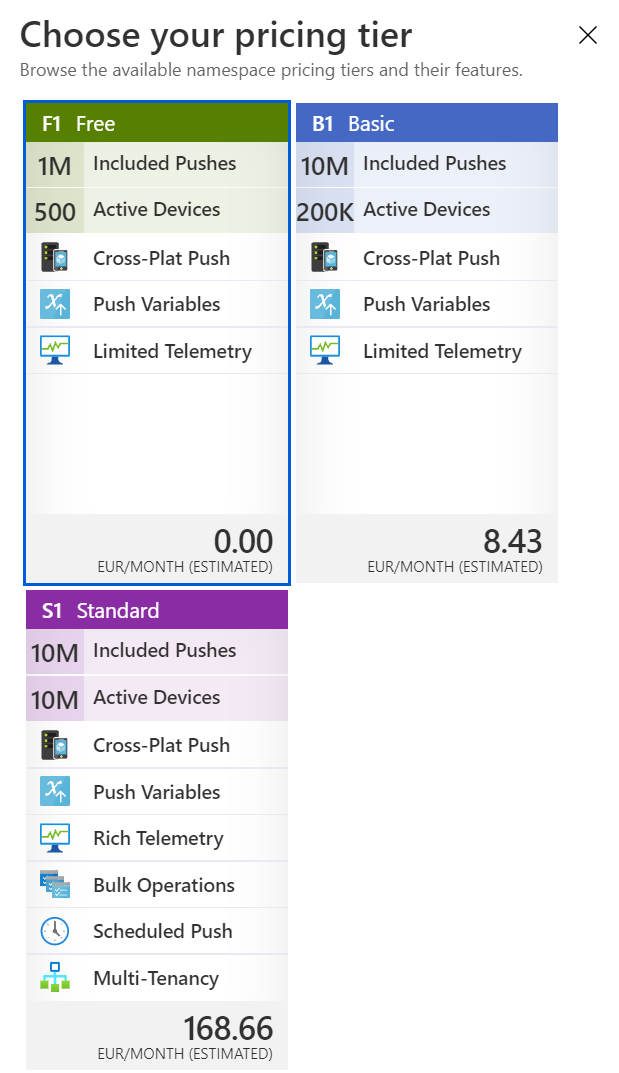Click Limited Telemetry label in Free tier
Image resolution: width=619 pixels, height=1073 pixels.
coord(172,351)
